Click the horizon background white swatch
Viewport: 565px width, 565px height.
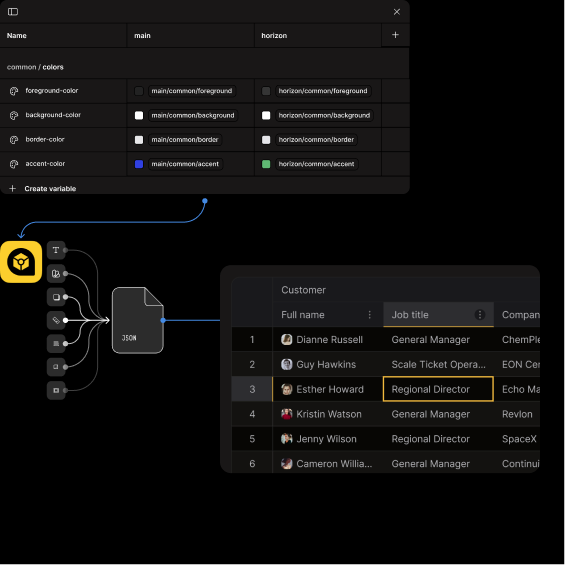point(266,115)
